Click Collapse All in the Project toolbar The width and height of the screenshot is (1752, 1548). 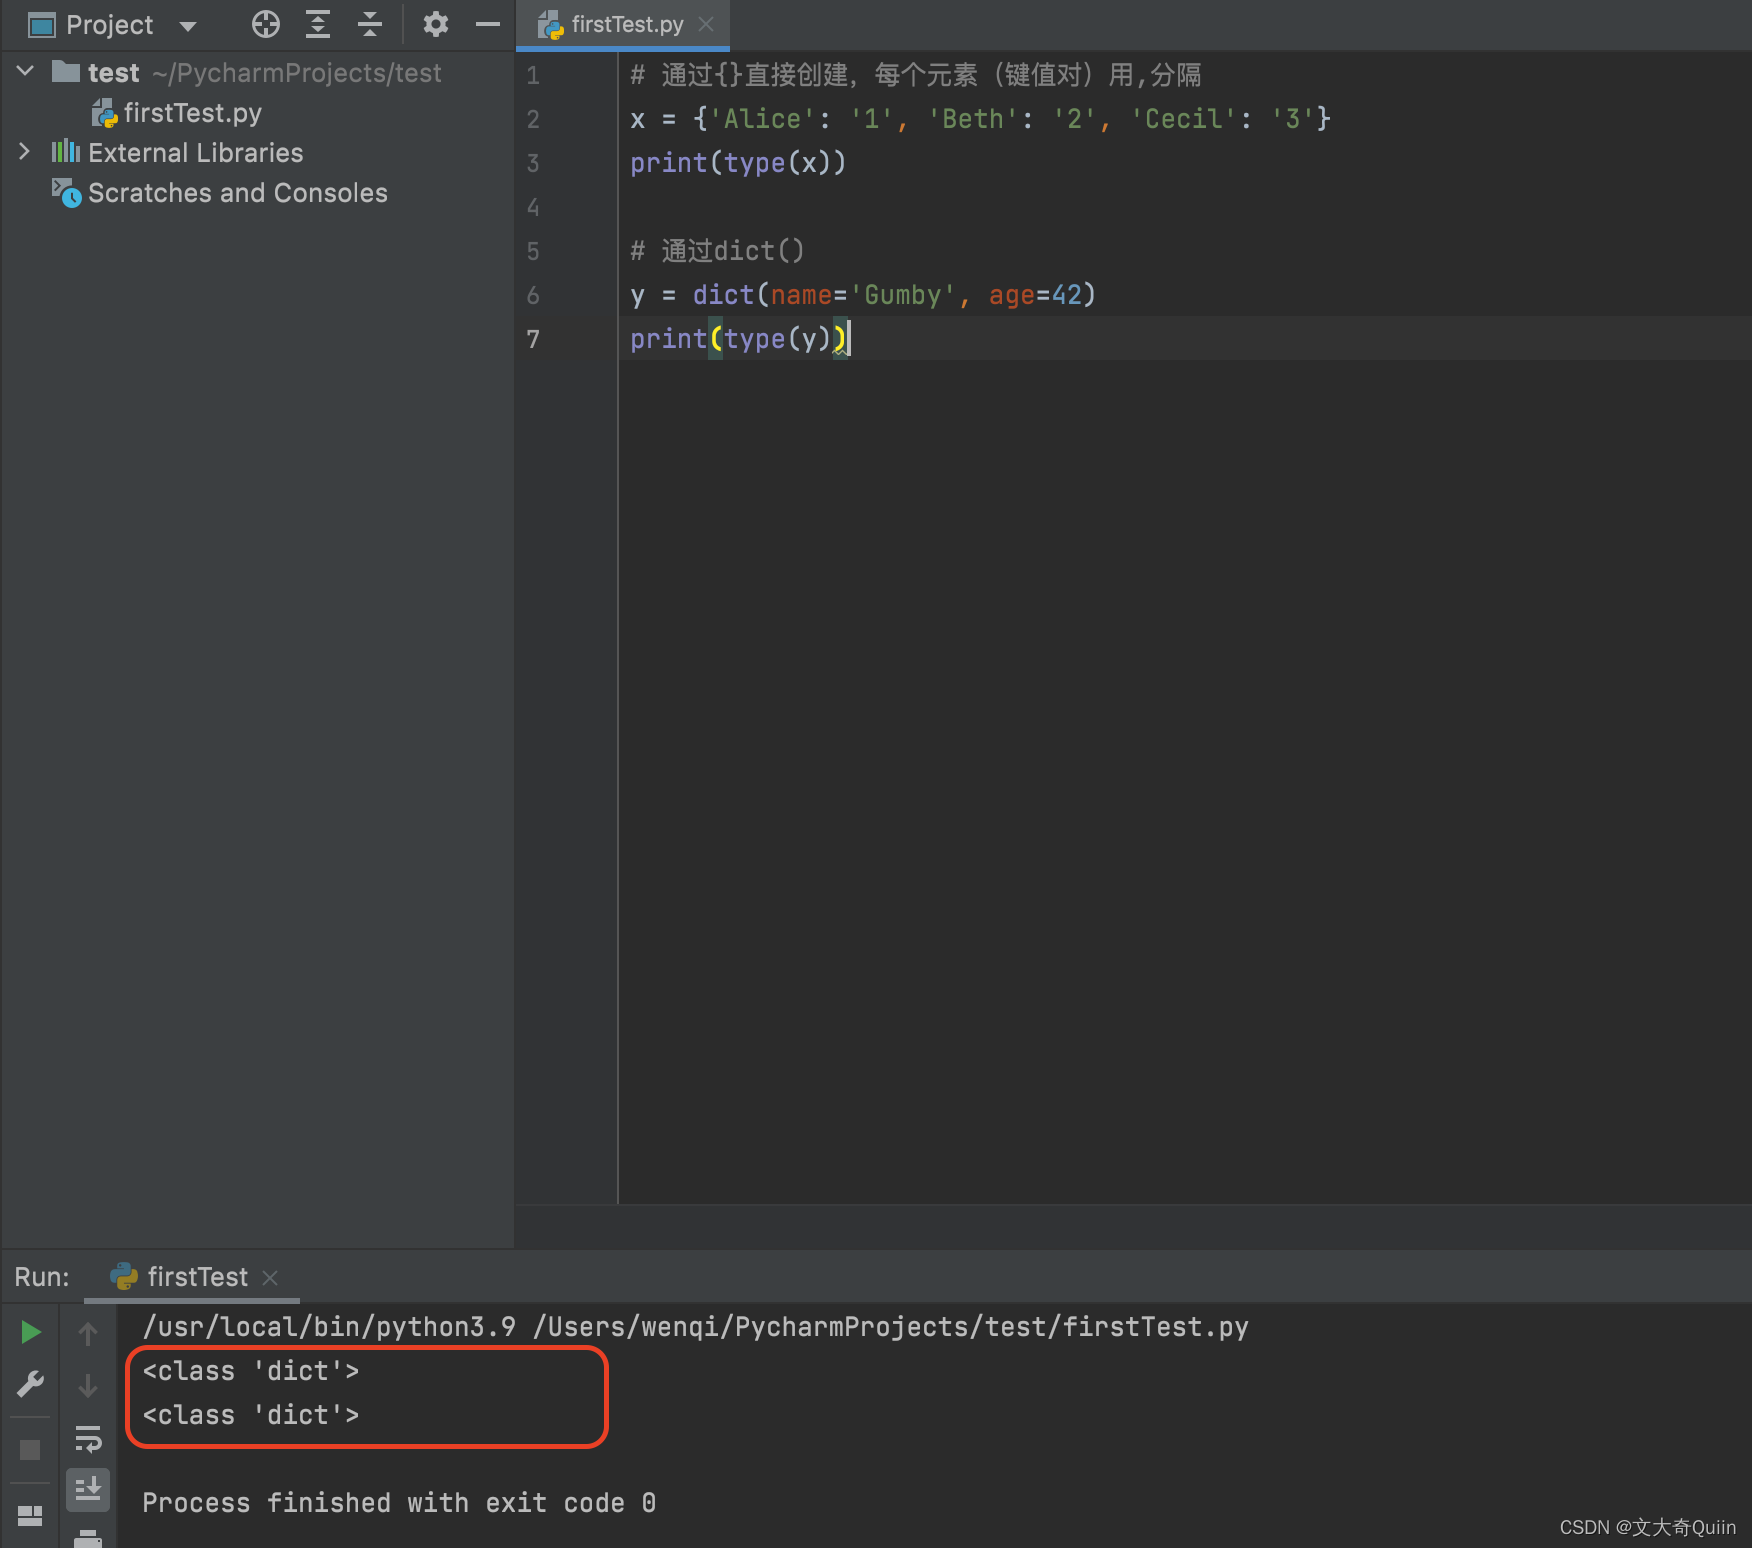point(370,24)
